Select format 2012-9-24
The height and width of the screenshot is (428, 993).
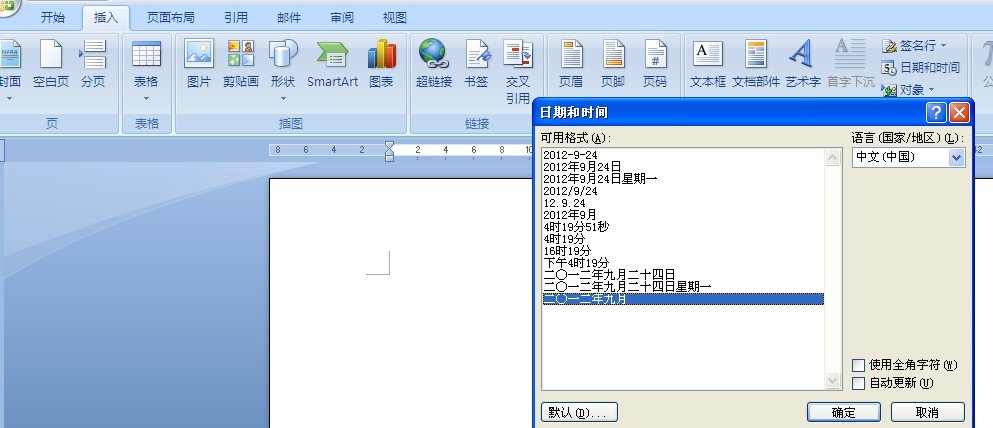click(683, 154)
